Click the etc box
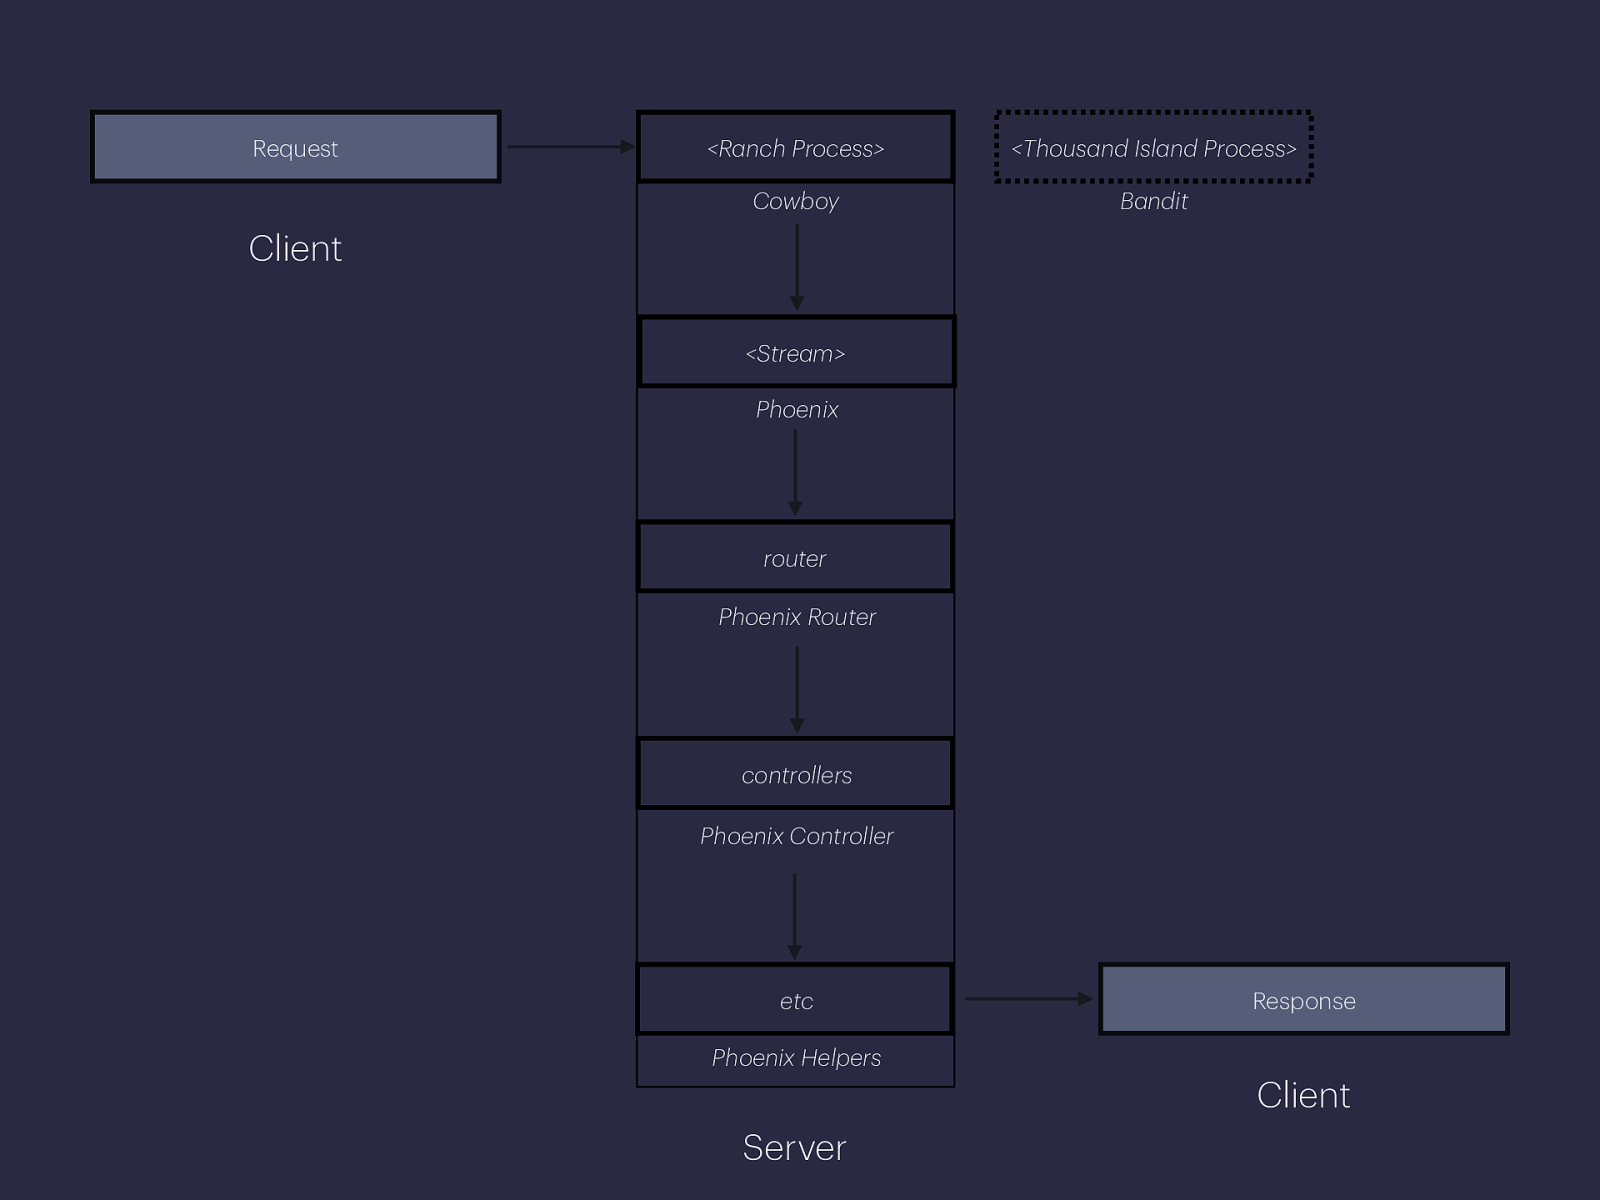This screenshot has height=1200, width=1600. [796, 999]
